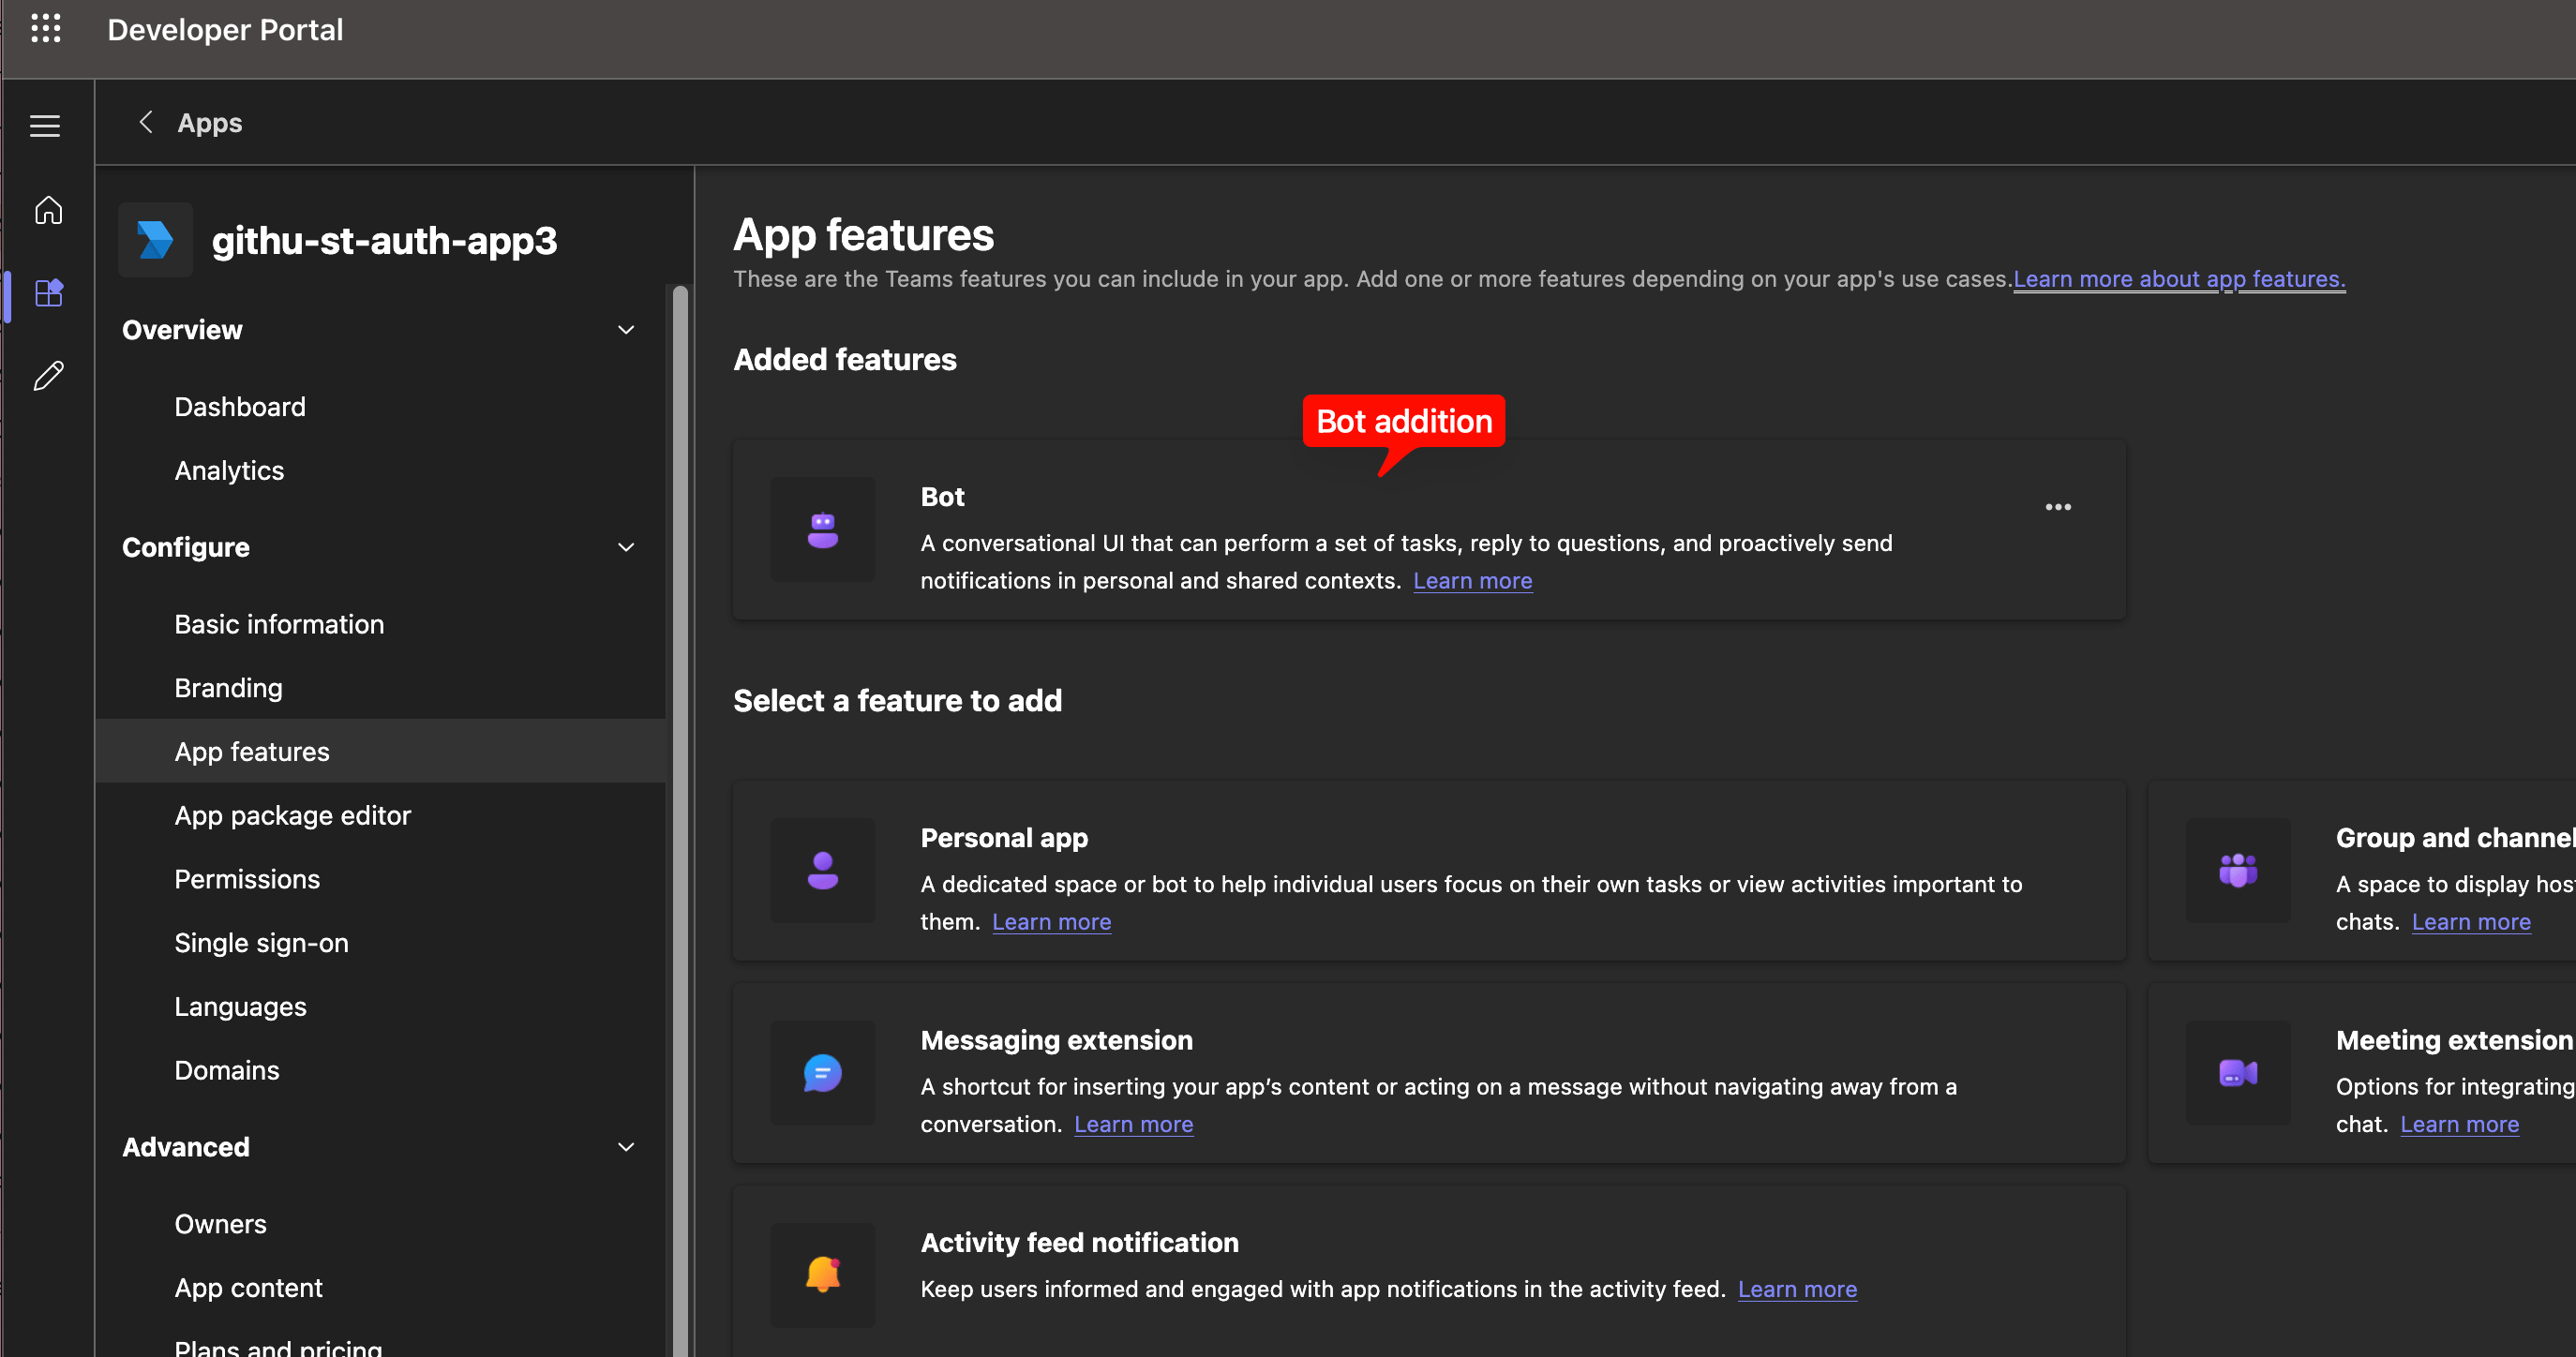
Task: Select the Activity feed notification card title
Action: 1079,1242
